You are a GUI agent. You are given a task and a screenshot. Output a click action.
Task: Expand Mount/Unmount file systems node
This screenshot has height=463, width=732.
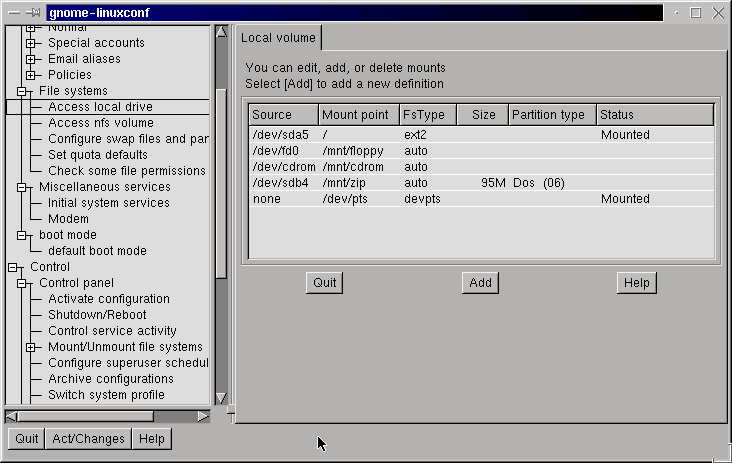pos(30,348)
